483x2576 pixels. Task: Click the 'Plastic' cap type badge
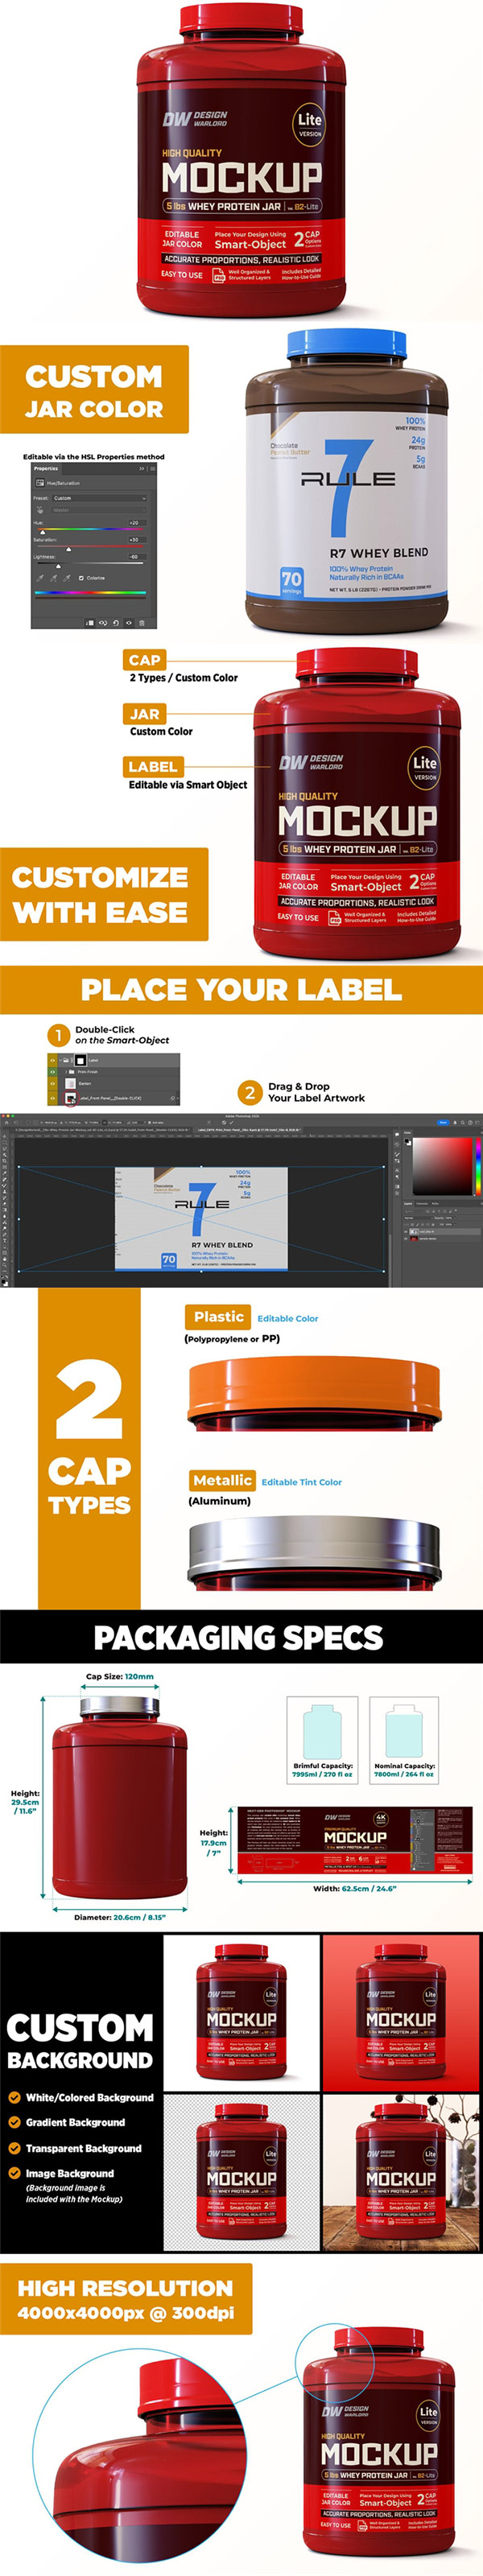(x=219, y=1317)
